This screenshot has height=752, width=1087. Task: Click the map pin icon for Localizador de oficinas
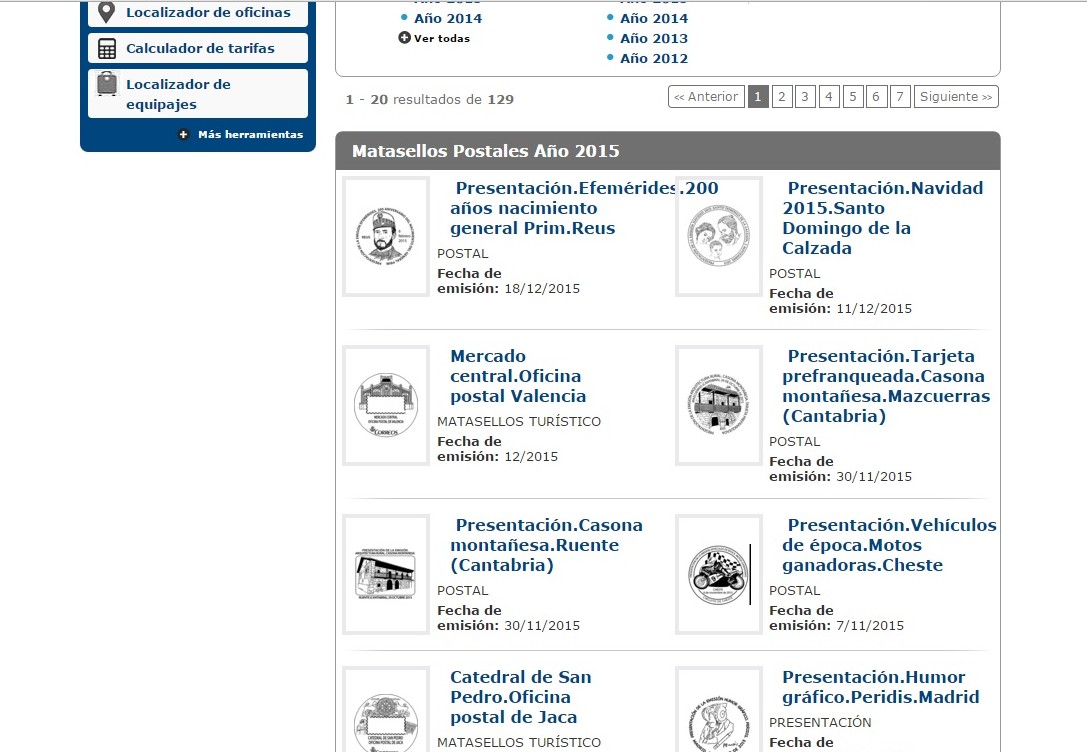(x=106, y=12)
